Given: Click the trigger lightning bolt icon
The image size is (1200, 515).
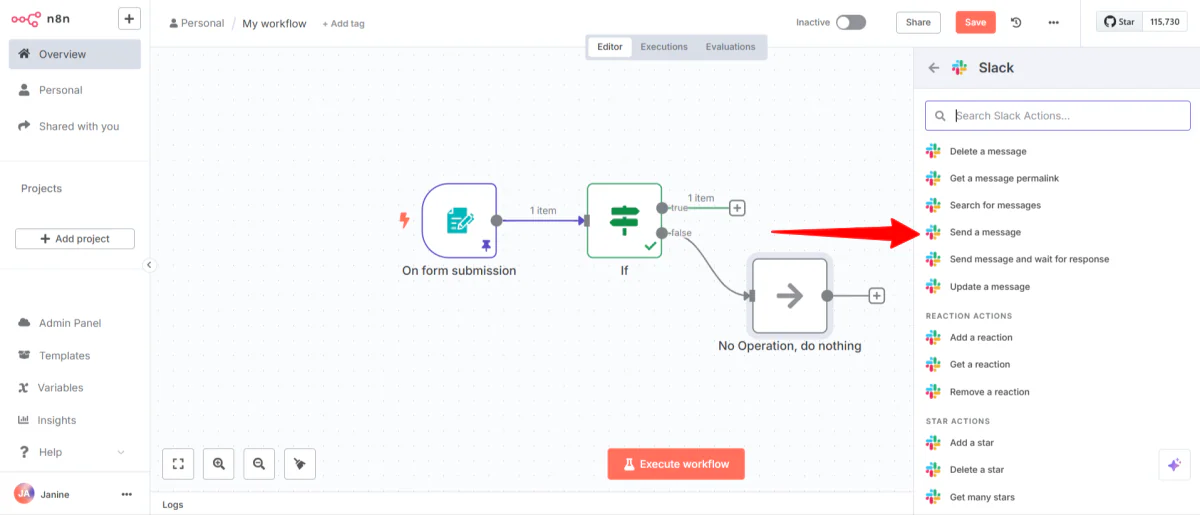Looking at the screenshot, I should click(404, 220).
